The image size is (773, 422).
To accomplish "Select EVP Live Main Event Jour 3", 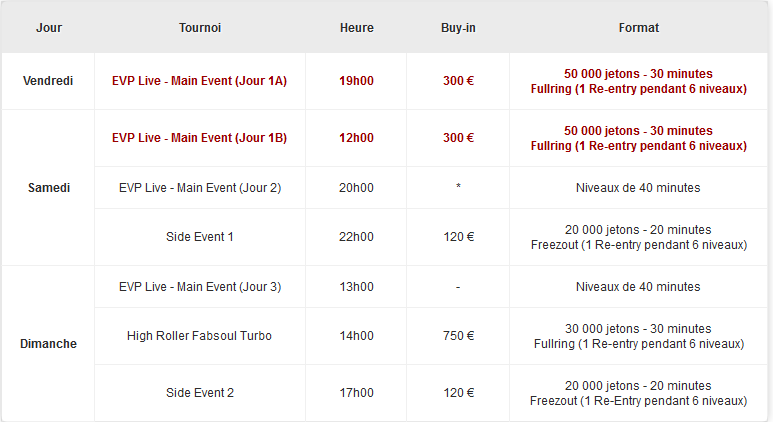I will click(x=200, y=287).
